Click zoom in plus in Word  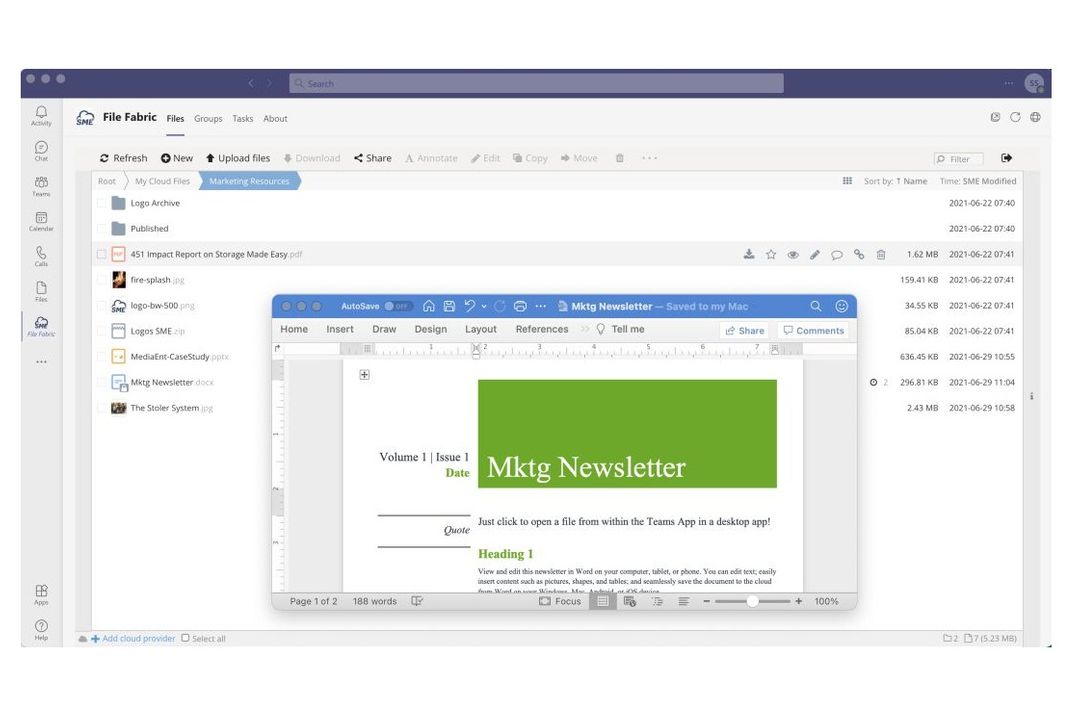click(x=799, y=601)
